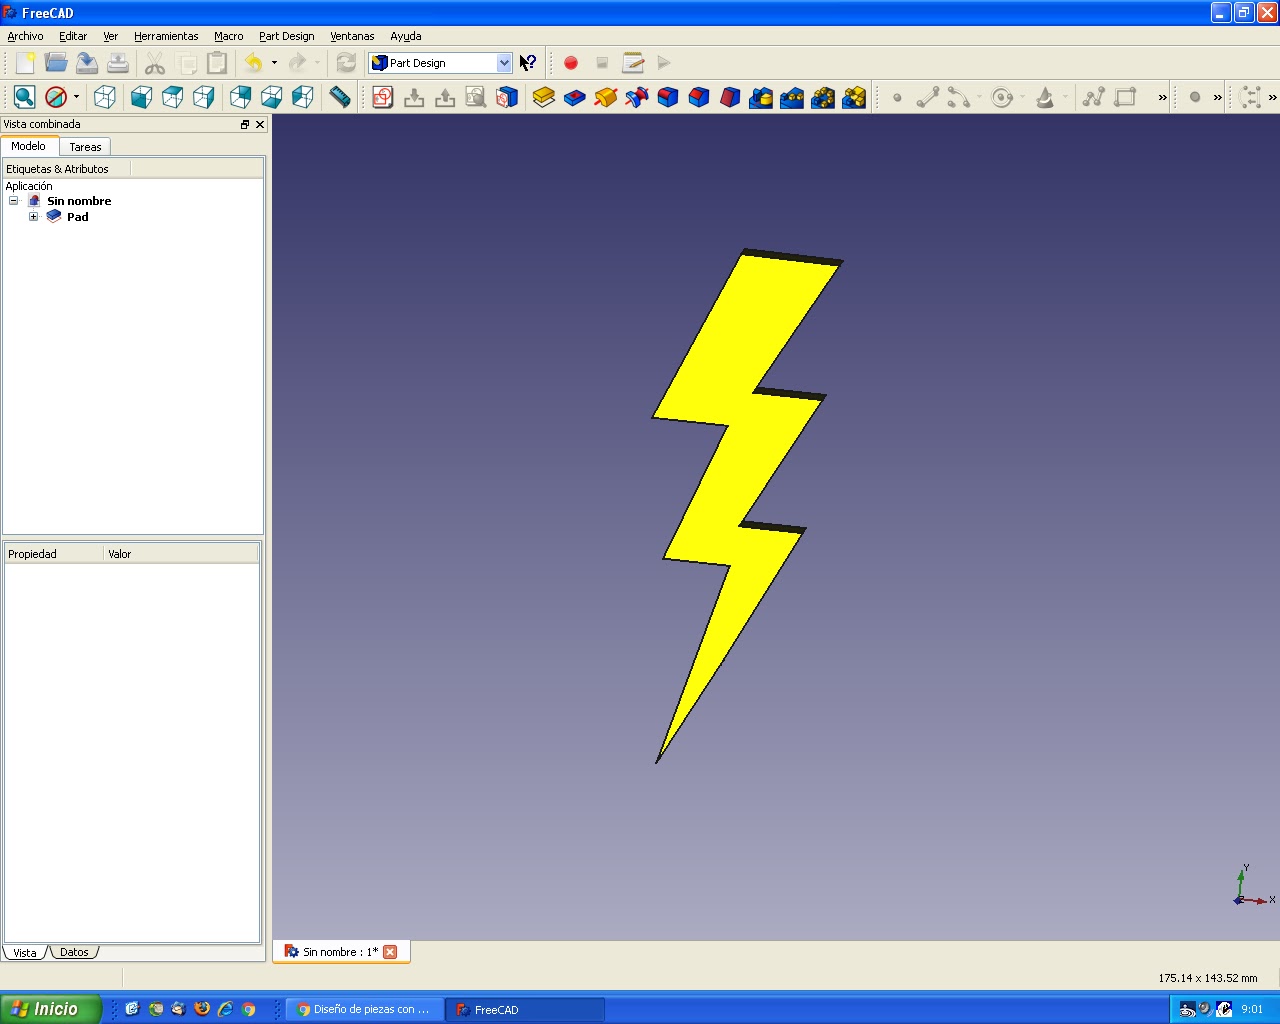The image size is (1280, 1024).
Task: Click the Draft tool icon
Action: coord(730,97)
